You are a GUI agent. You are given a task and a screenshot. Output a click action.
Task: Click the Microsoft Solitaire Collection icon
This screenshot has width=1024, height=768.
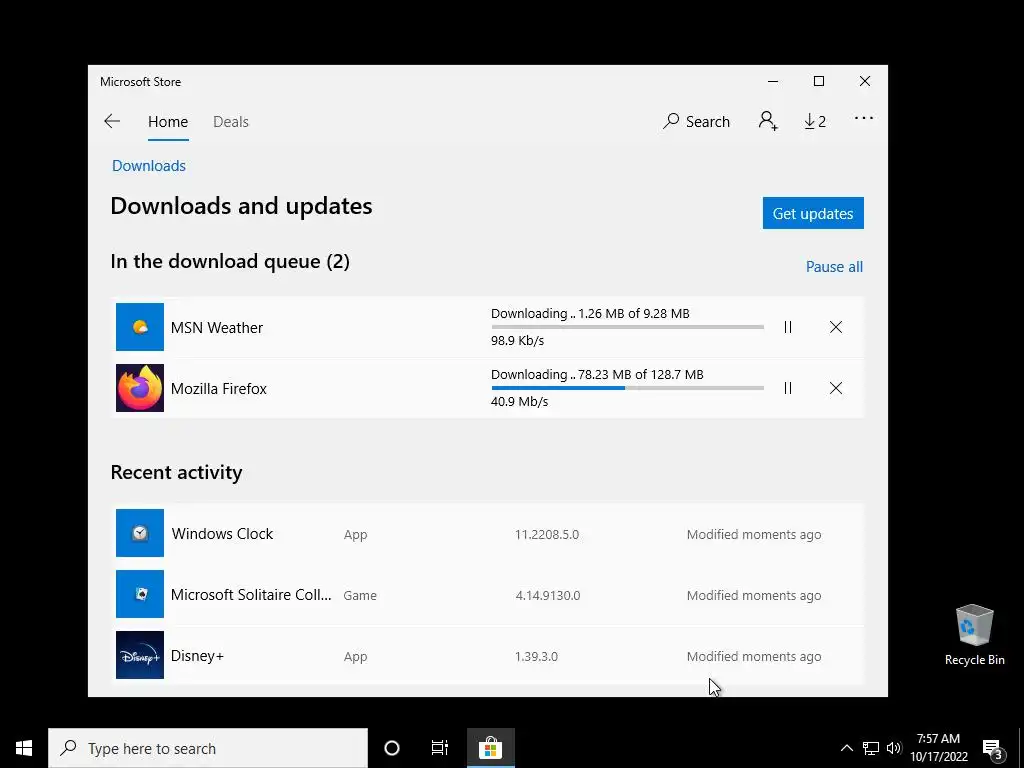140,594
